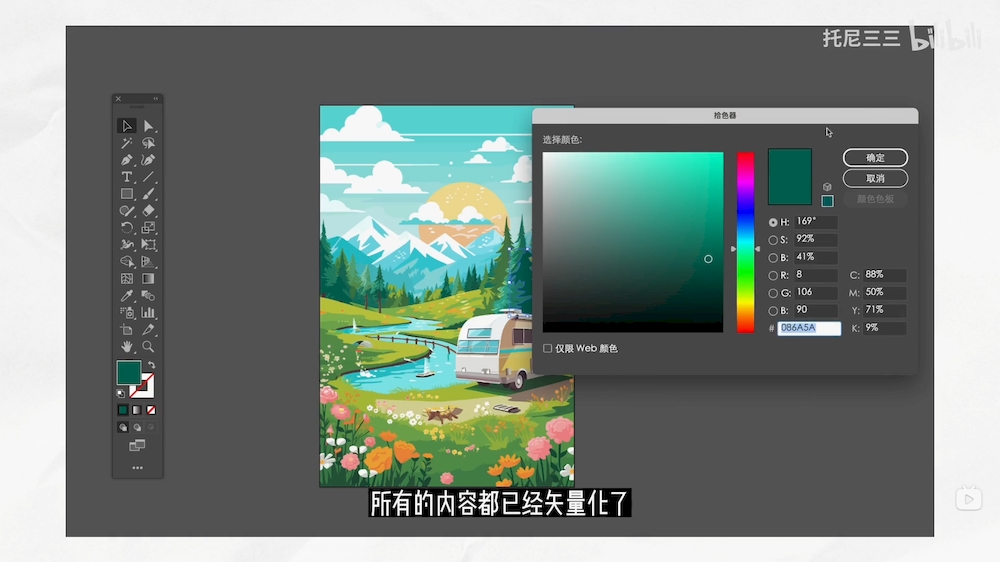Enable the 仅限 Web 颜色 checkbox
Viewport: 1000px width, 562px height.
coord(548,348)
